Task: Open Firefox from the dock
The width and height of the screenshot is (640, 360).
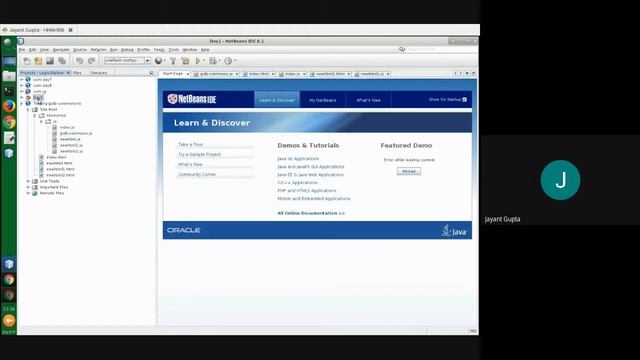Action: pos(9,106)
